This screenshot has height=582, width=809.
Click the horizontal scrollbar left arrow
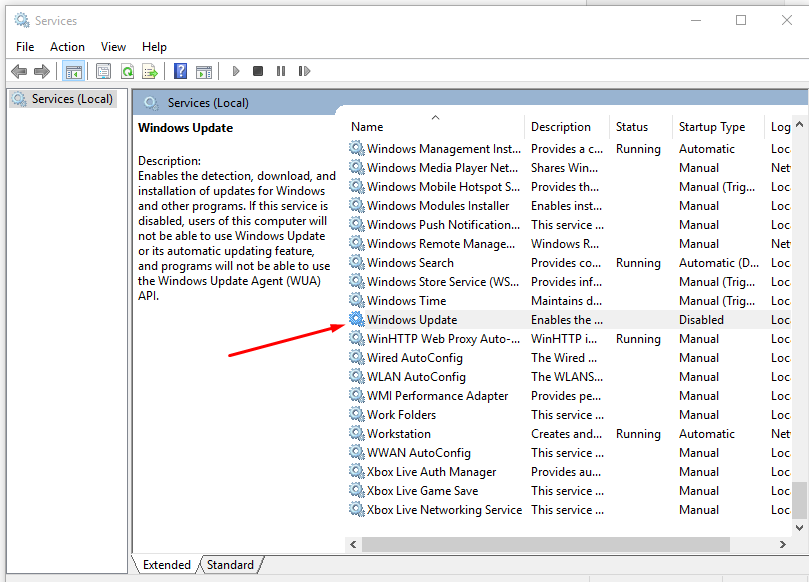pos(353,544)
